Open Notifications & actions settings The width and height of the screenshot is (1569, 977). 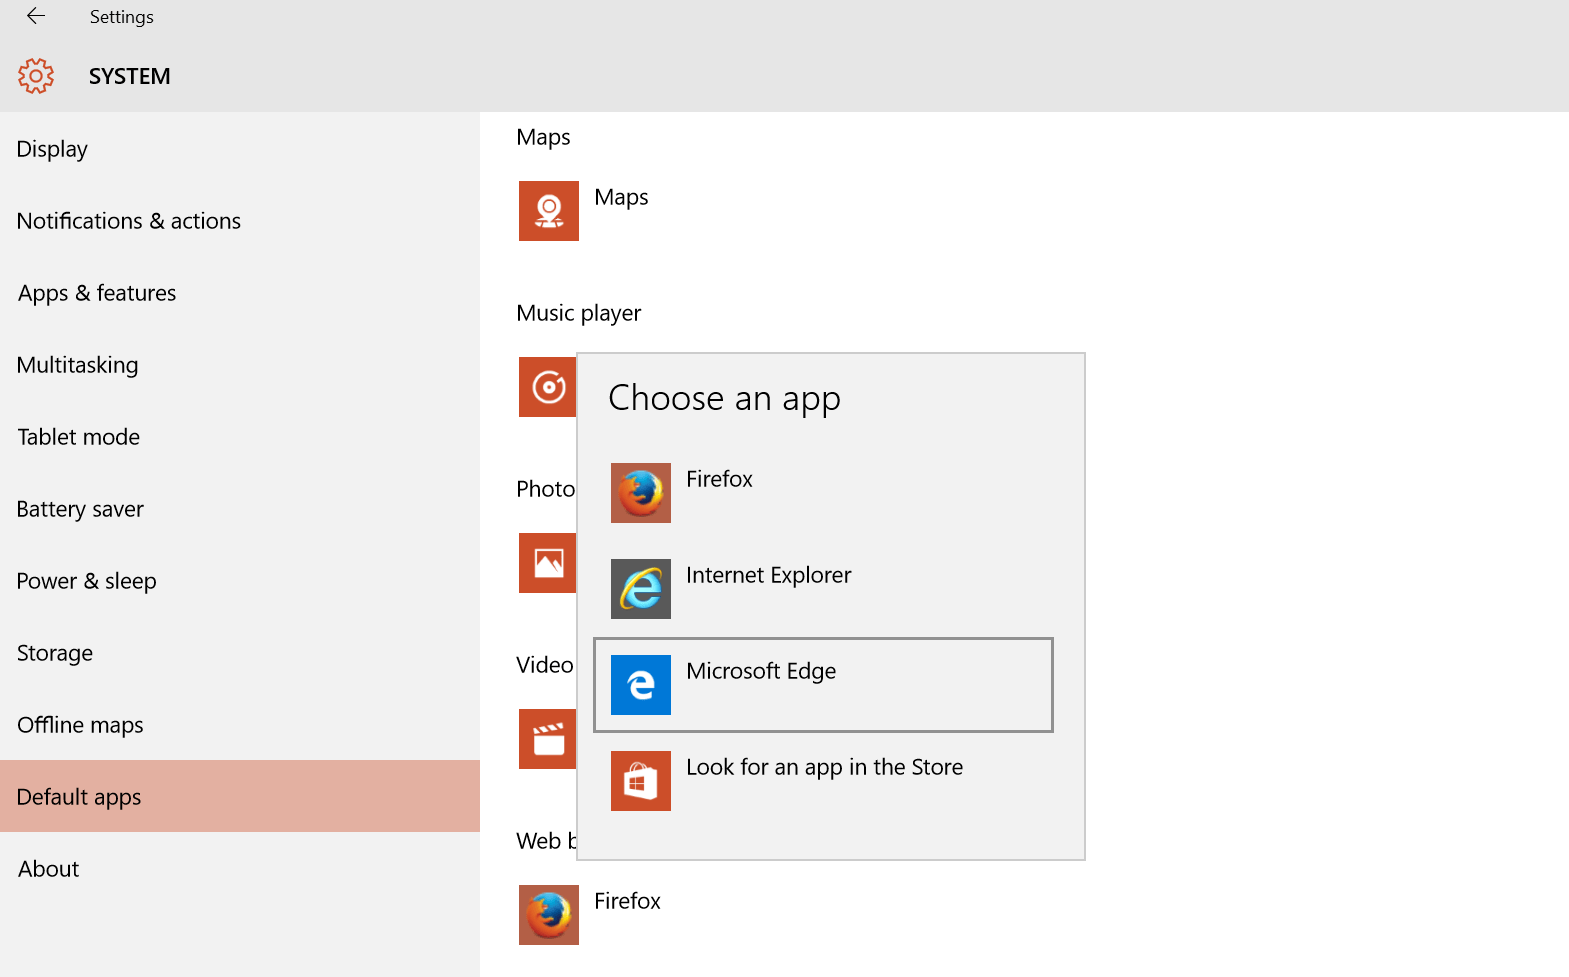coord(240,221)
